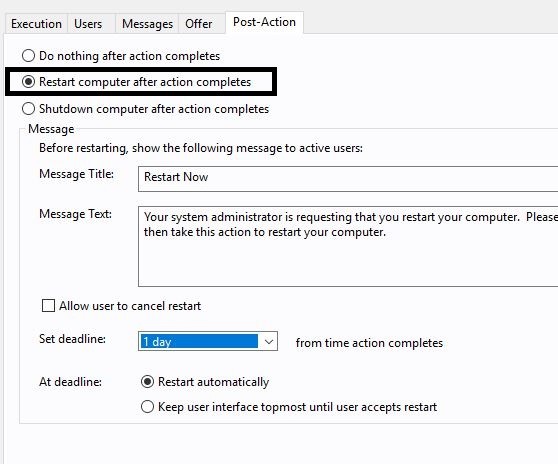558x464 pixels.
Task: Click the Message Text label
Action: pyautogui.click(x=75, y=214)
